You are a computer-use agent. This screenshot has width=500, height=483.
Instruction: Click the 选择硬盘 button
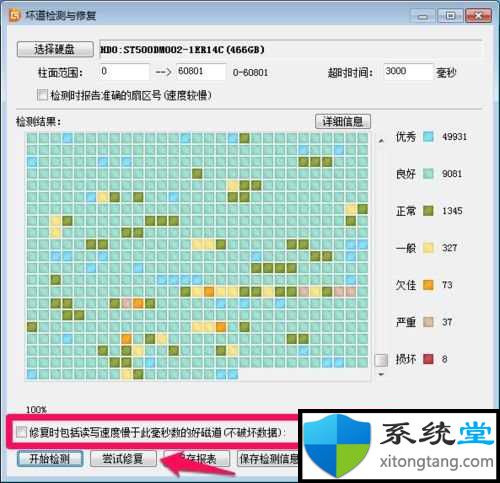[55, 49]
